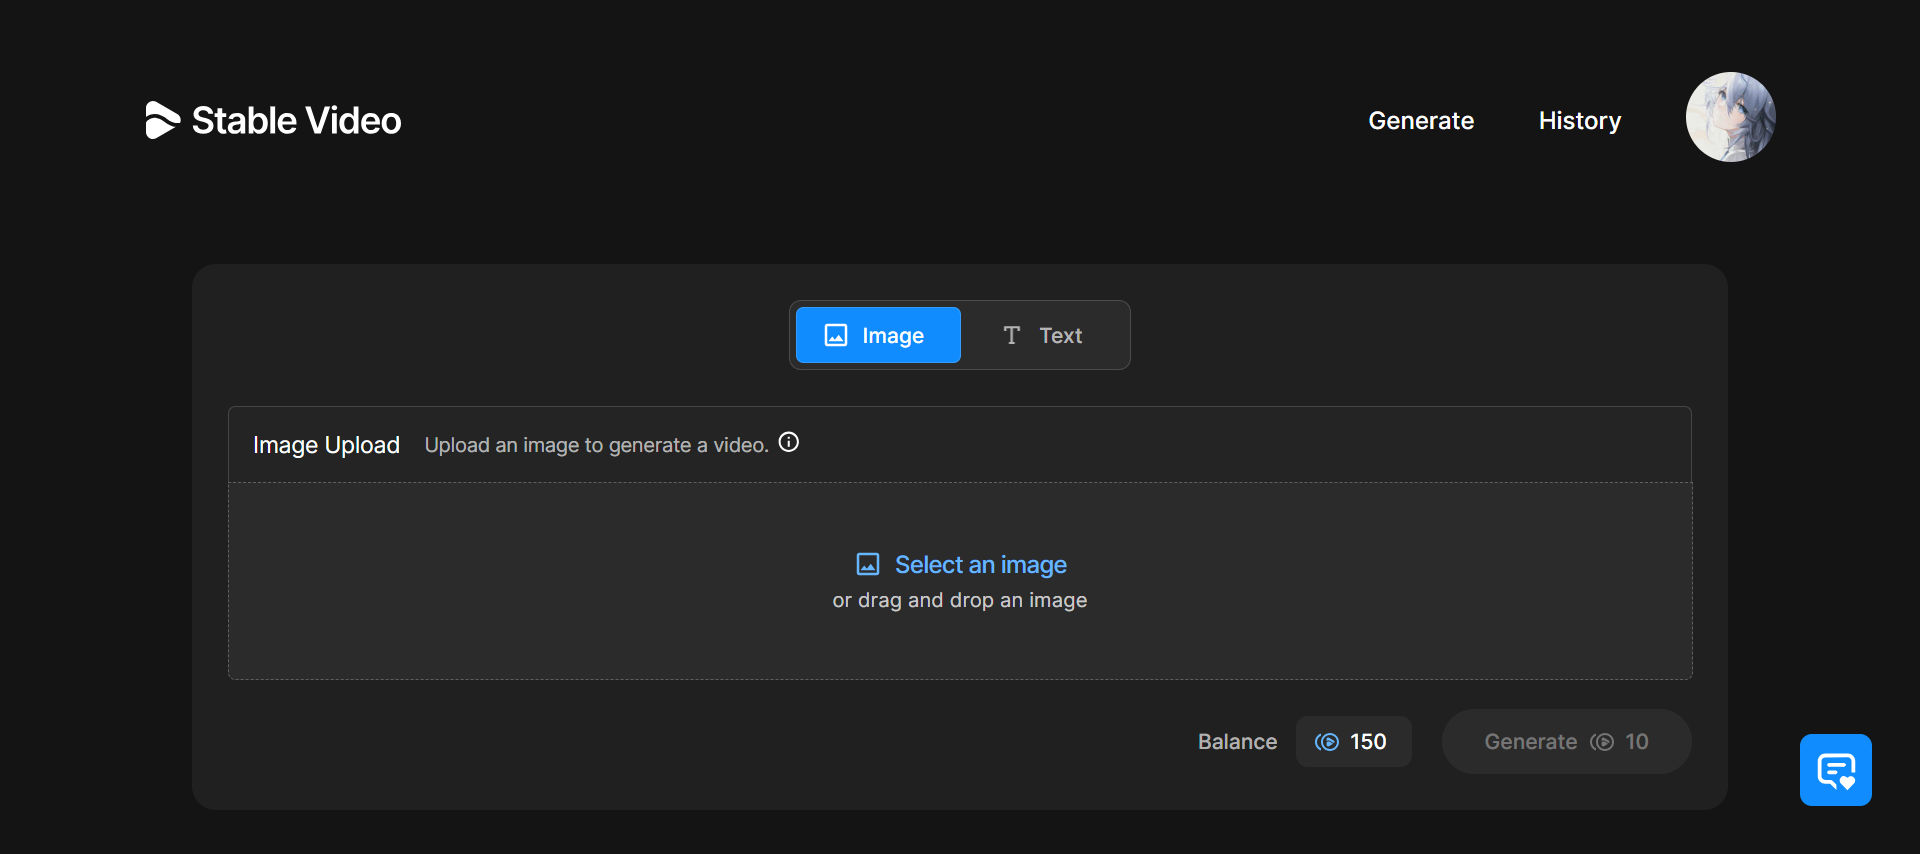Image resolution: width=1920 pixels, height=854 pixels.
Task: Switch to the Text mode tab
Action: pos(1044,335)
